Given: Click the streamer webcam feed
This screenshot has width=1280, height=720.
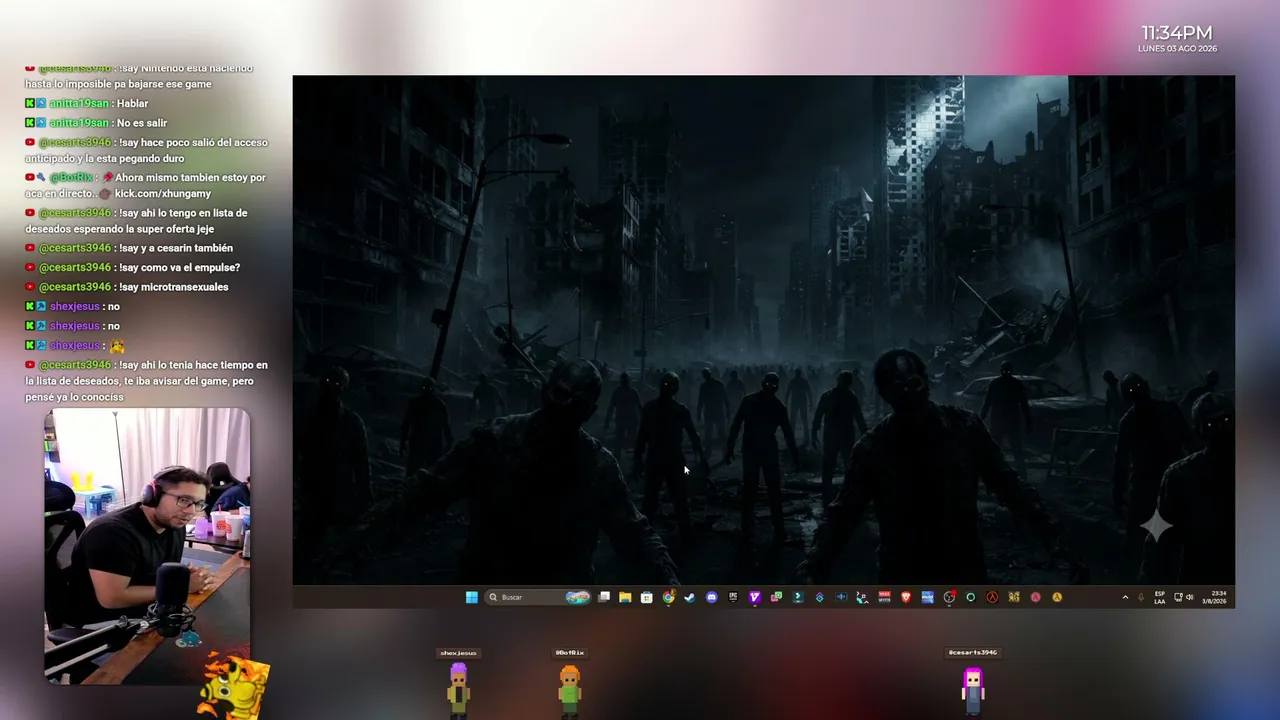Looking at the screenshot, I should 147,544.
